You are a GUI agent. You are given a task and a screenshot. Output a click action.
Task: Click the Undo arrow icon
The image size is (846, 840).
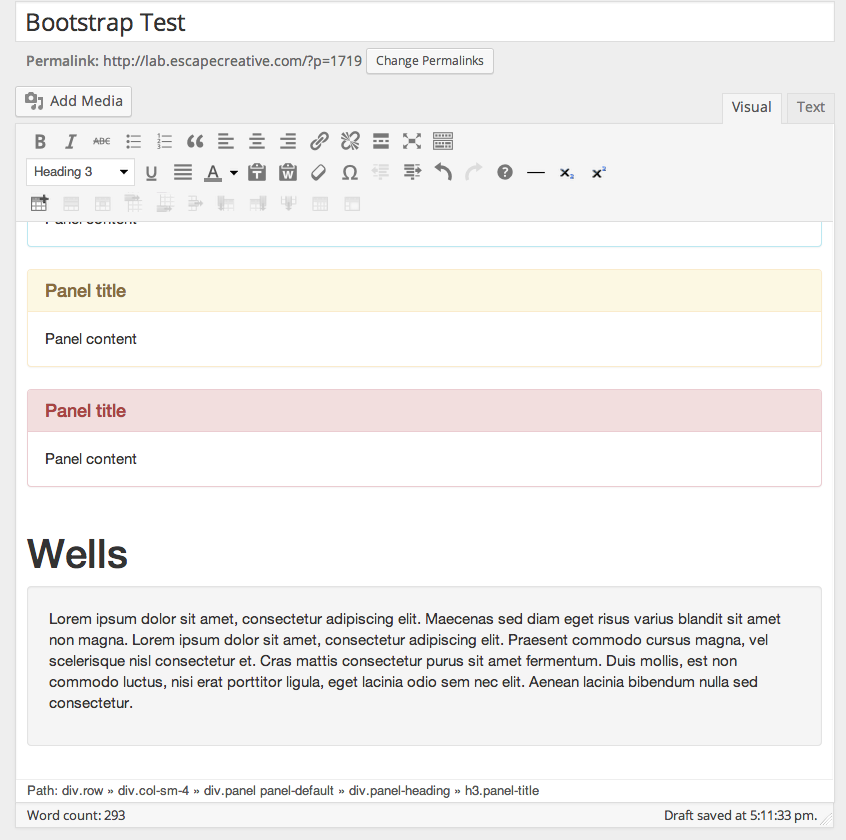[x=443, y=173]
